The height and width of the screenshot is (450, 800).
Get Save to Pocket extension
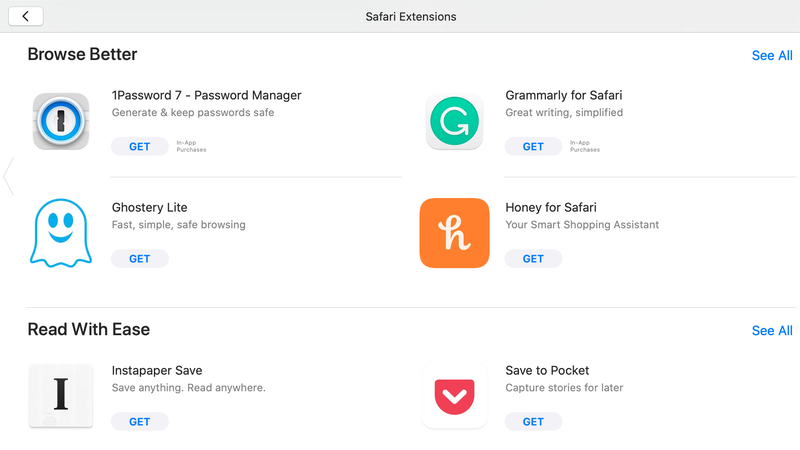pos(533,421)
